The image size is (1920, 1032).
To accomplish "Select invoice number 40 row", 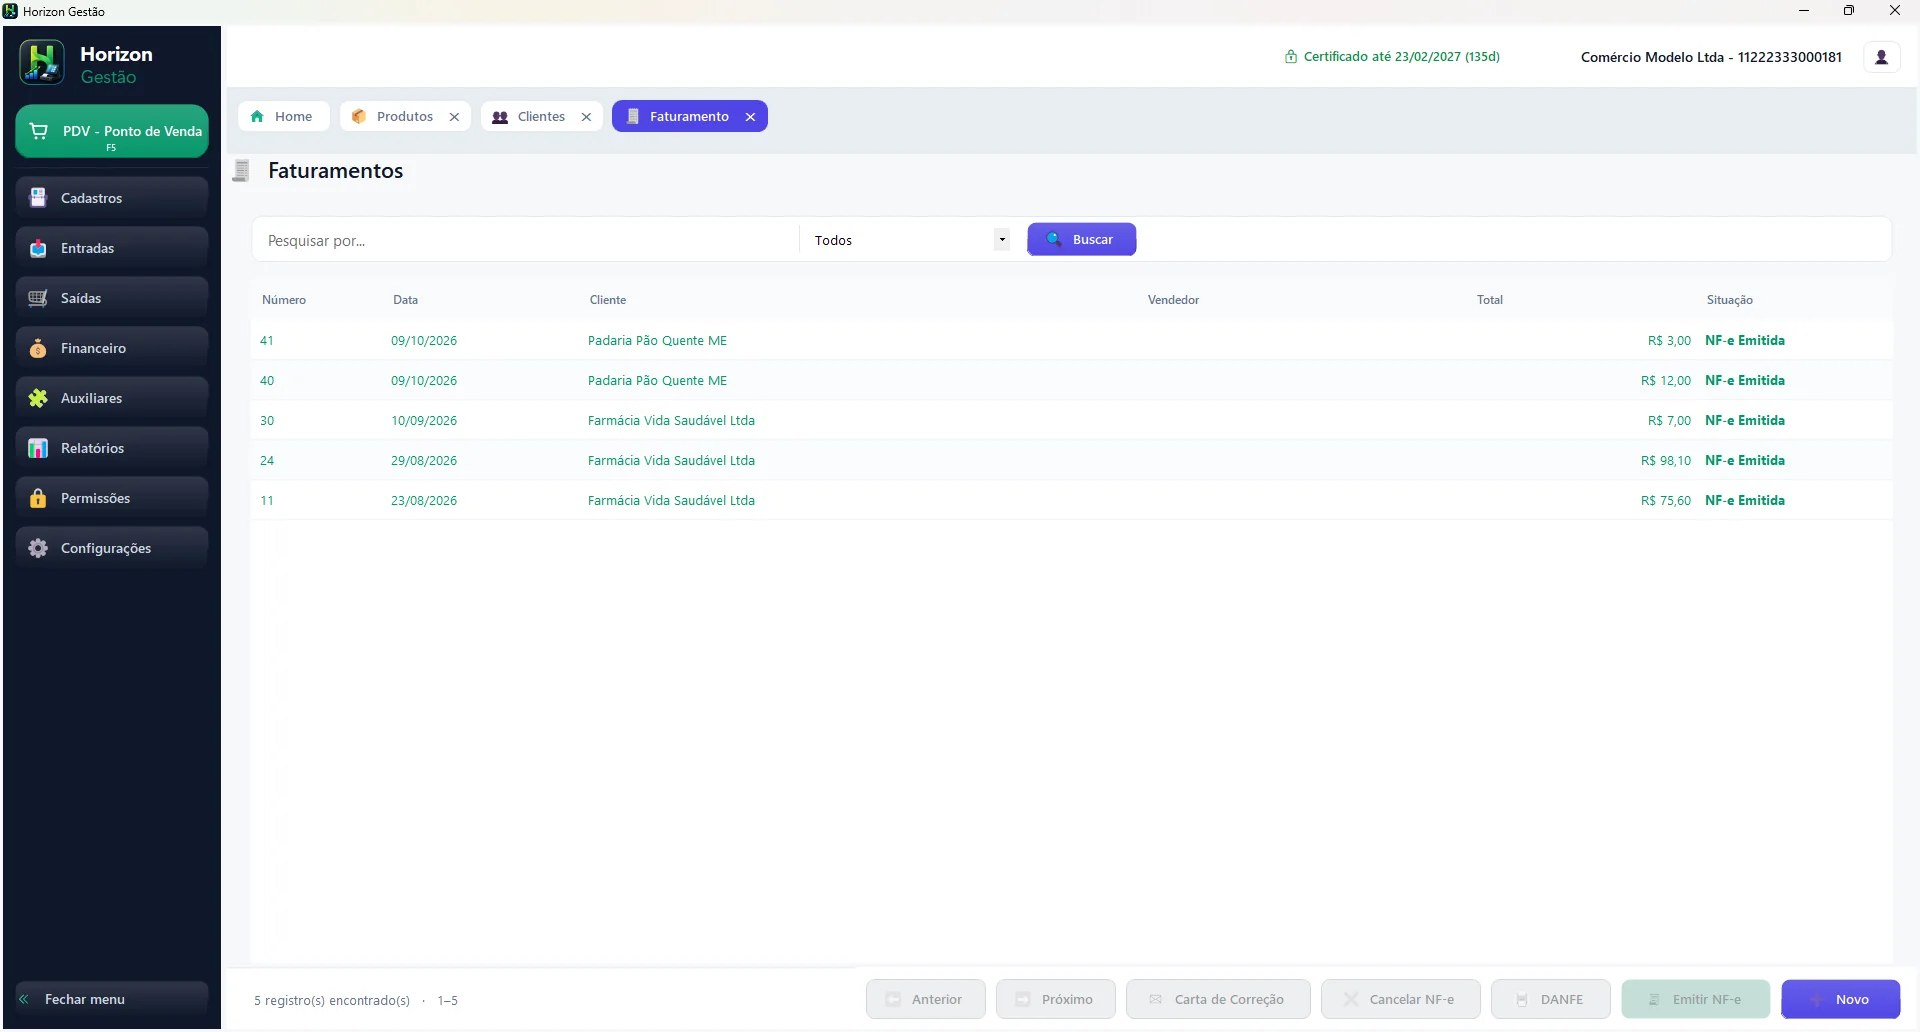I will tap(1071, 381).
